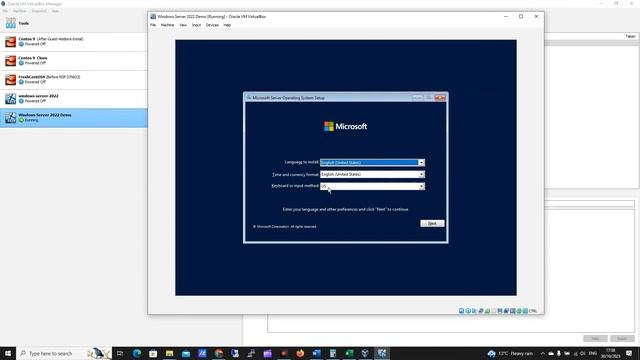Click the recording status icon in VM status bar
Image resolution: width=640 pixels, height=360 pixels.
click(506, 311)
